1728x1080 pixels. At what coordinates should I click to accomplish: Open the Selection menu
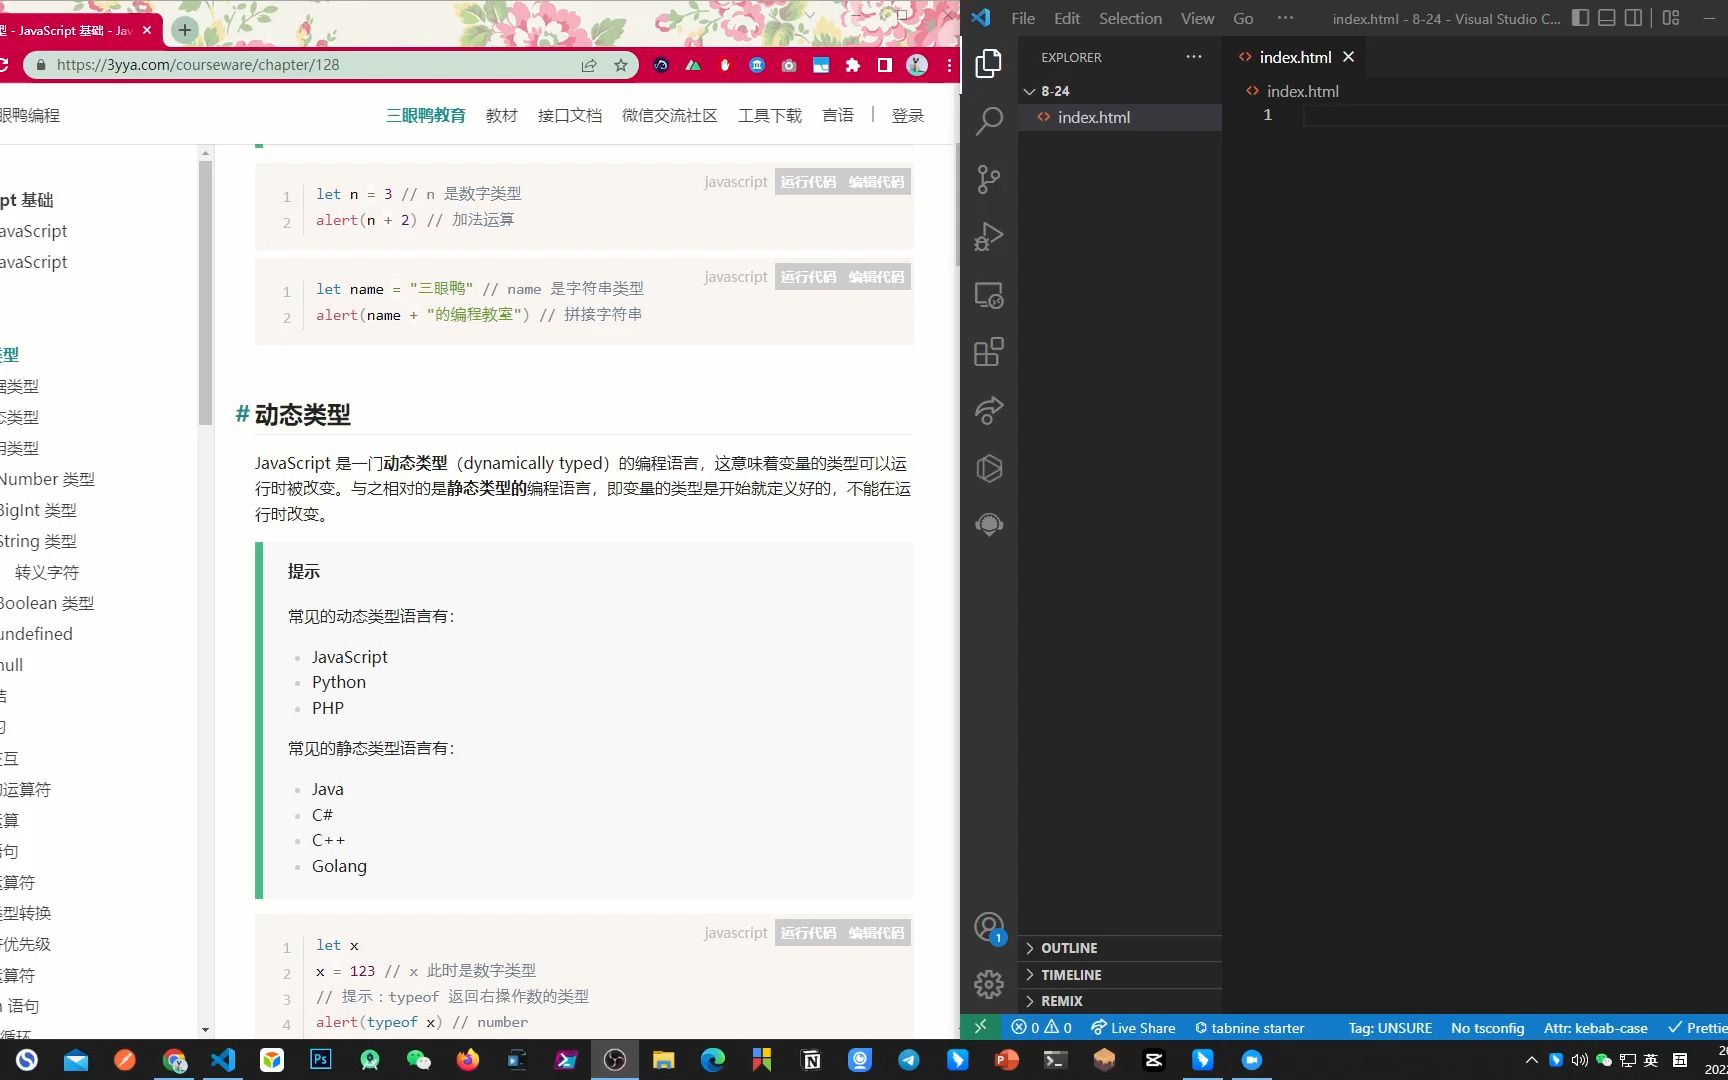[1130, 18]
